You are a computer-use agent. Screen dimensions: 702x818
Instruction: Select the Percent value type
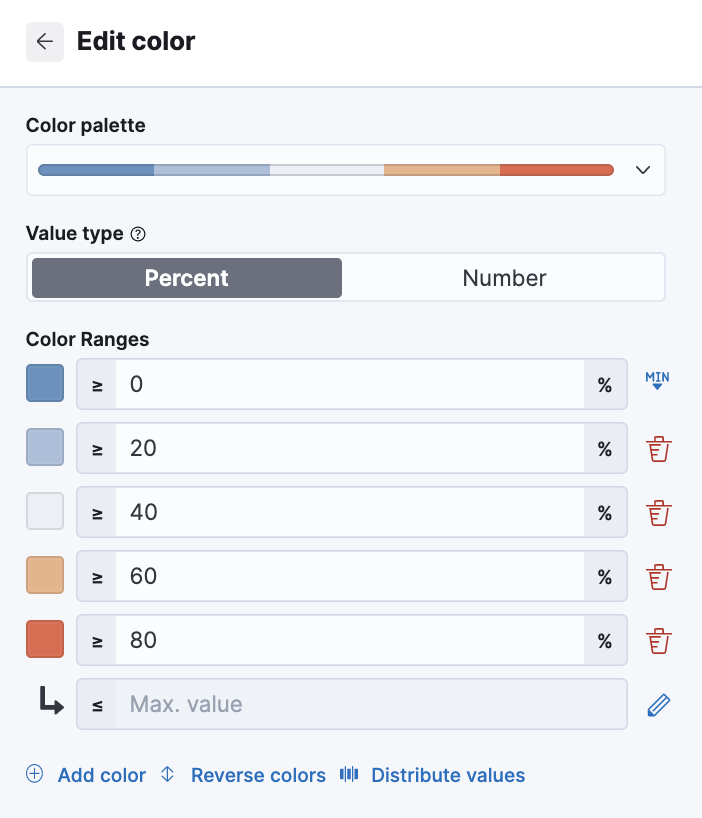187,278
